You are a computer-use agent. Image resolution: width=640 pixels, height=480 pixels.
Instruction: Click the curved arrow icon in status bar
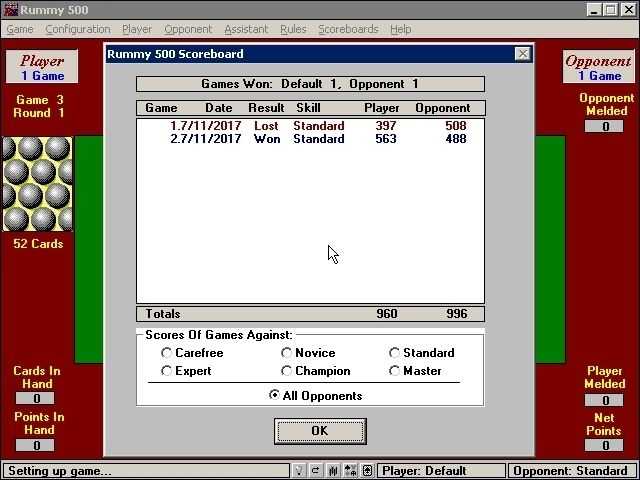tap(316, 471)
